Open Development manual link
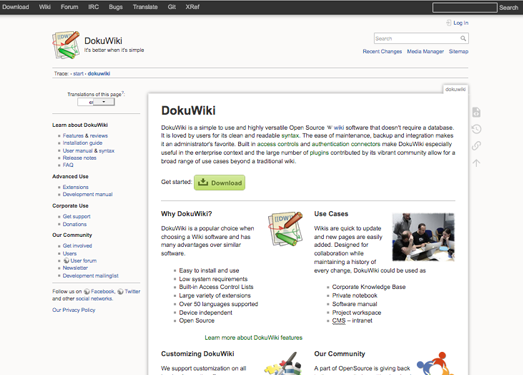523x375 pixels. 88,194
